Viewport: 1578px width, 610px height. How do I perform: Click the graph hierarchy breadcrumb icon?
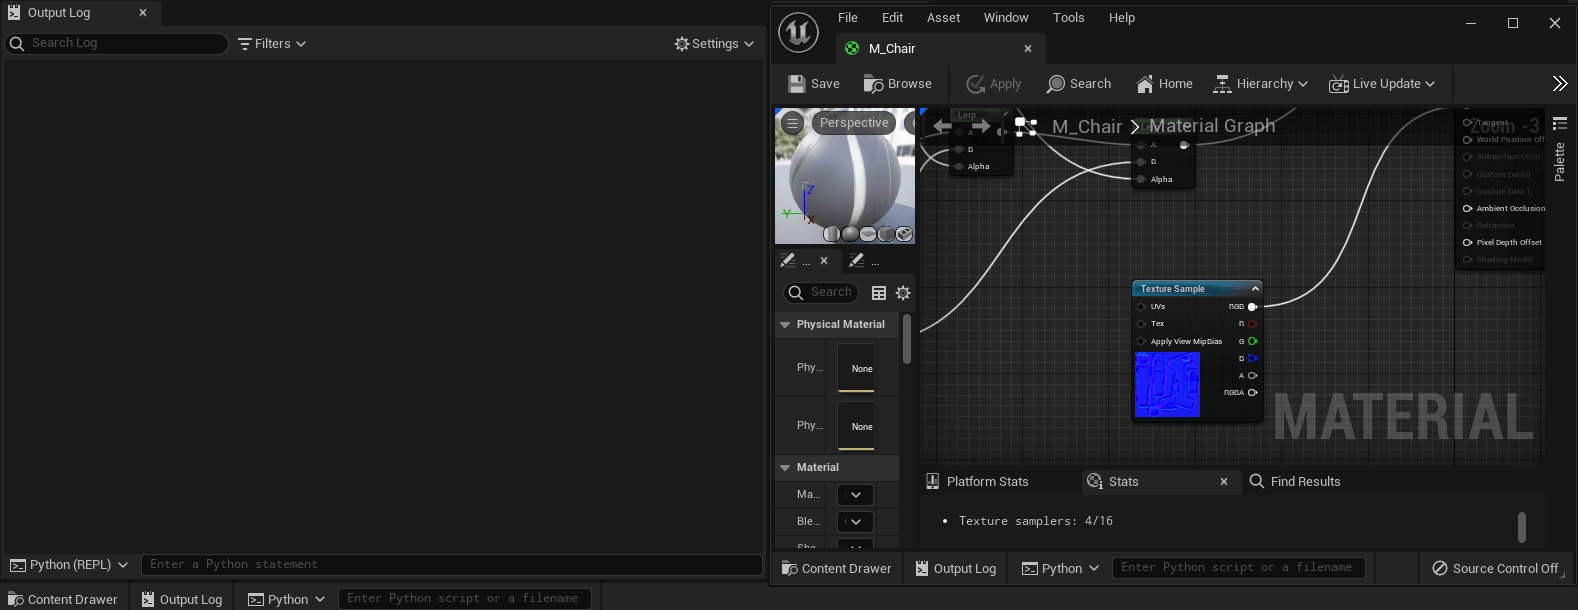[x=1026, y=126]
